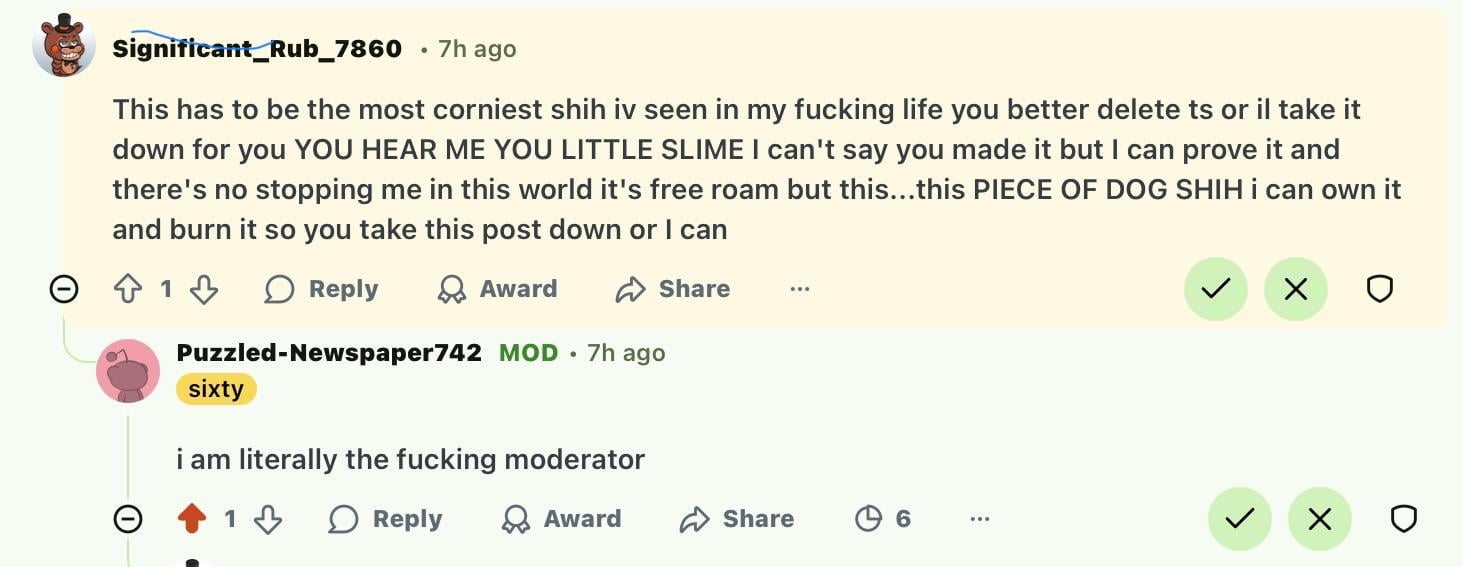
Task: Collapse Puzzled-Newspaper742's reply thread
Action: click(128, 519)
